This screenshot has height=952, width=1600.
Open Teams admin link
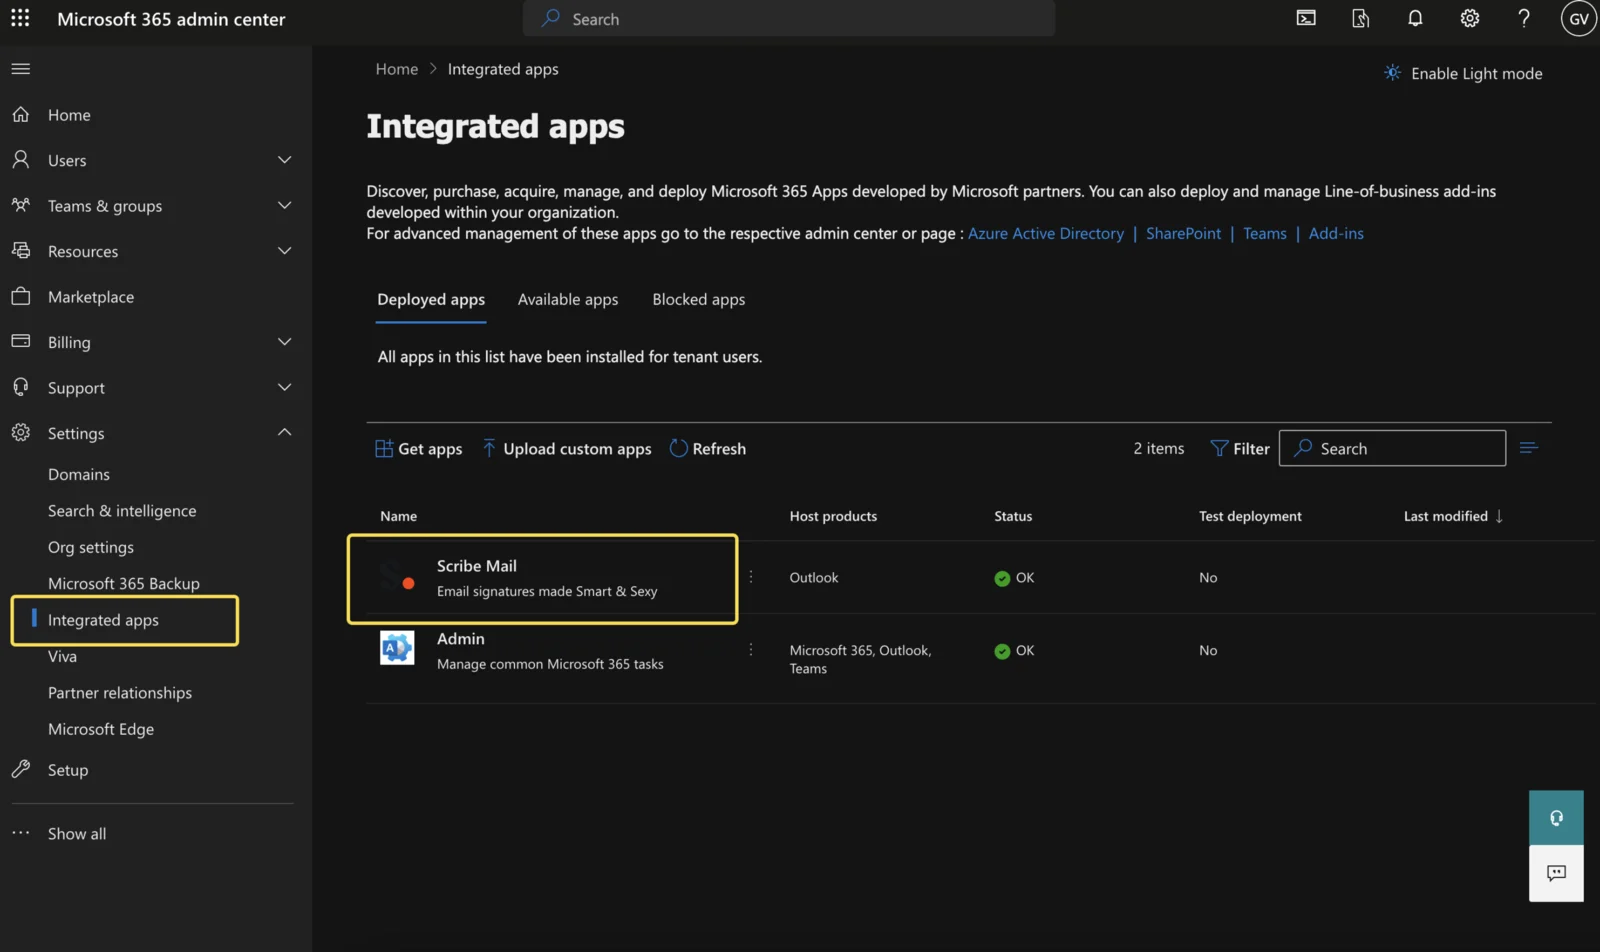click(x=1265, y=233)
